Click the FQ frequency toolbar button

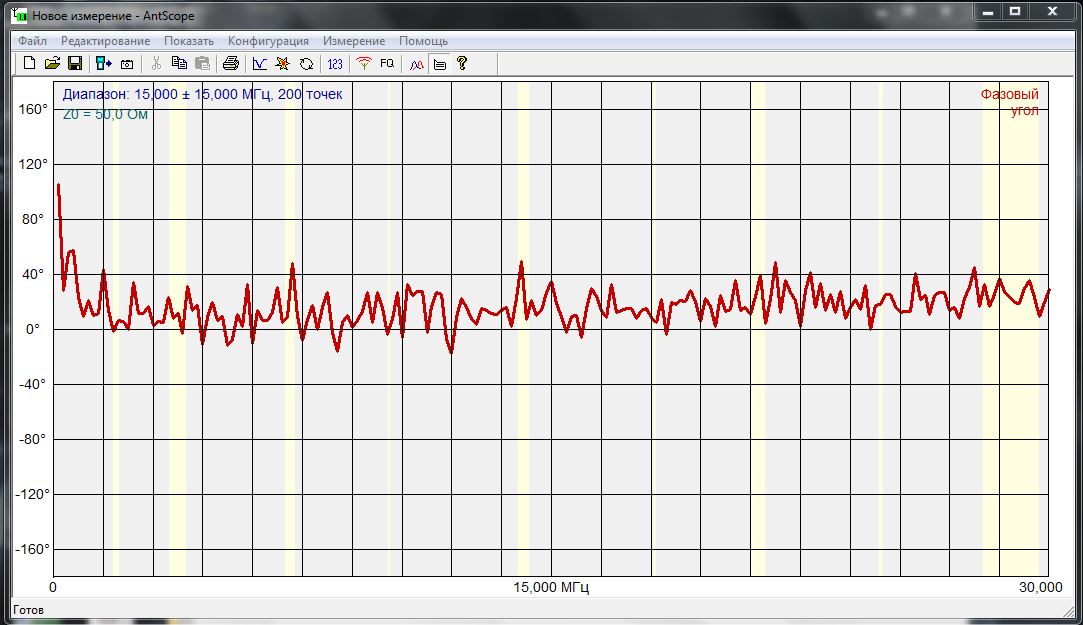click(x=387, y=63)
